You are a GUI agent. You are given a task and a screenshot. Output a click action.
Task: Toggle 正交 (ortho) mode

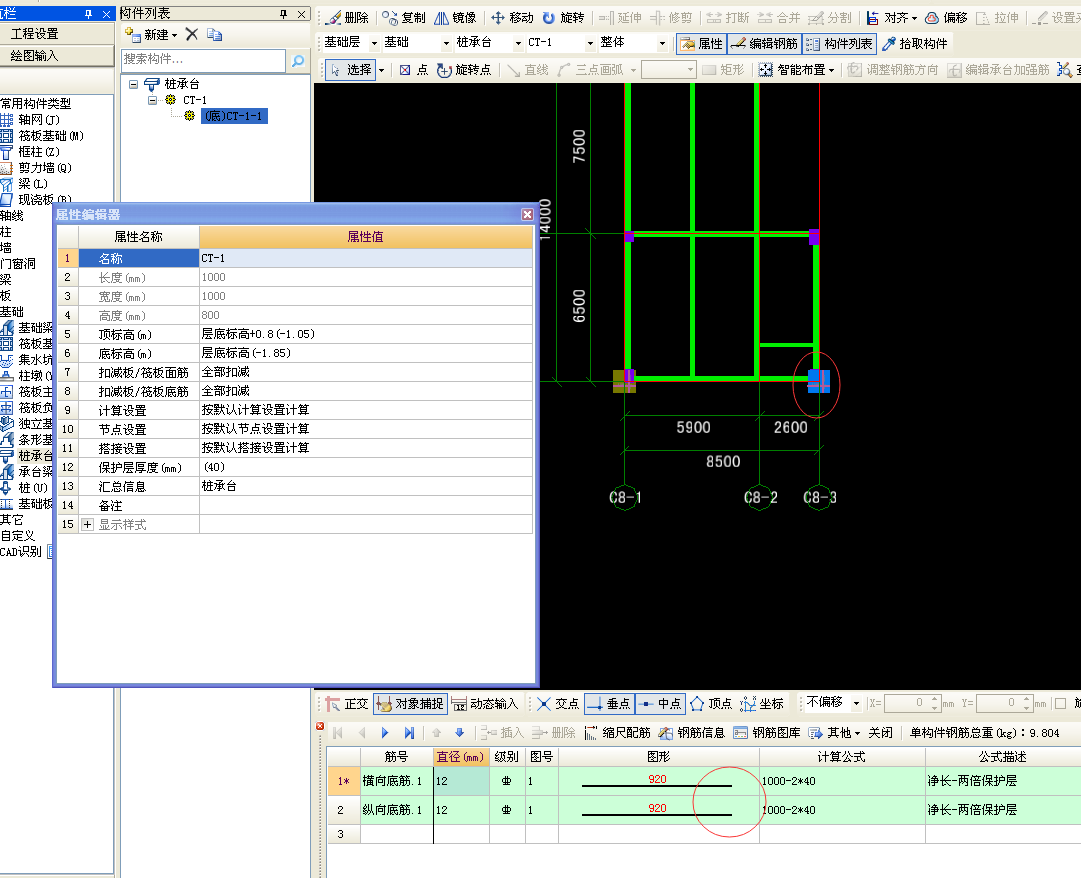347,704
